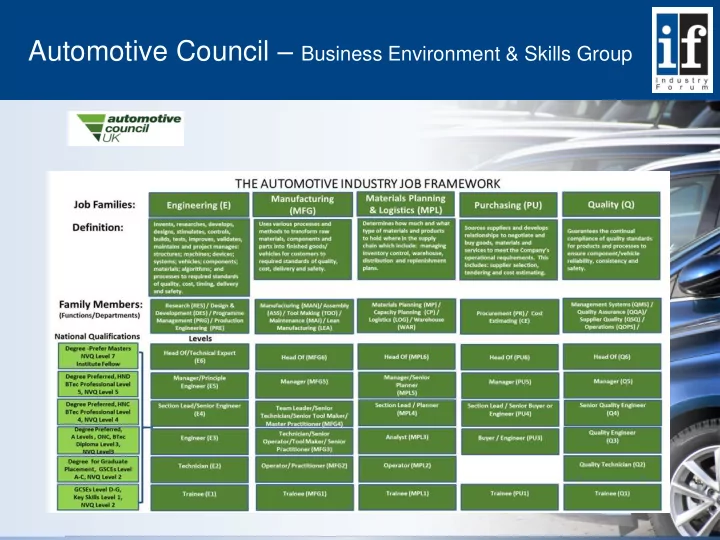
Task: Click 'Degree for Graduate Placement' qualification box
Action: pos(98,469)
